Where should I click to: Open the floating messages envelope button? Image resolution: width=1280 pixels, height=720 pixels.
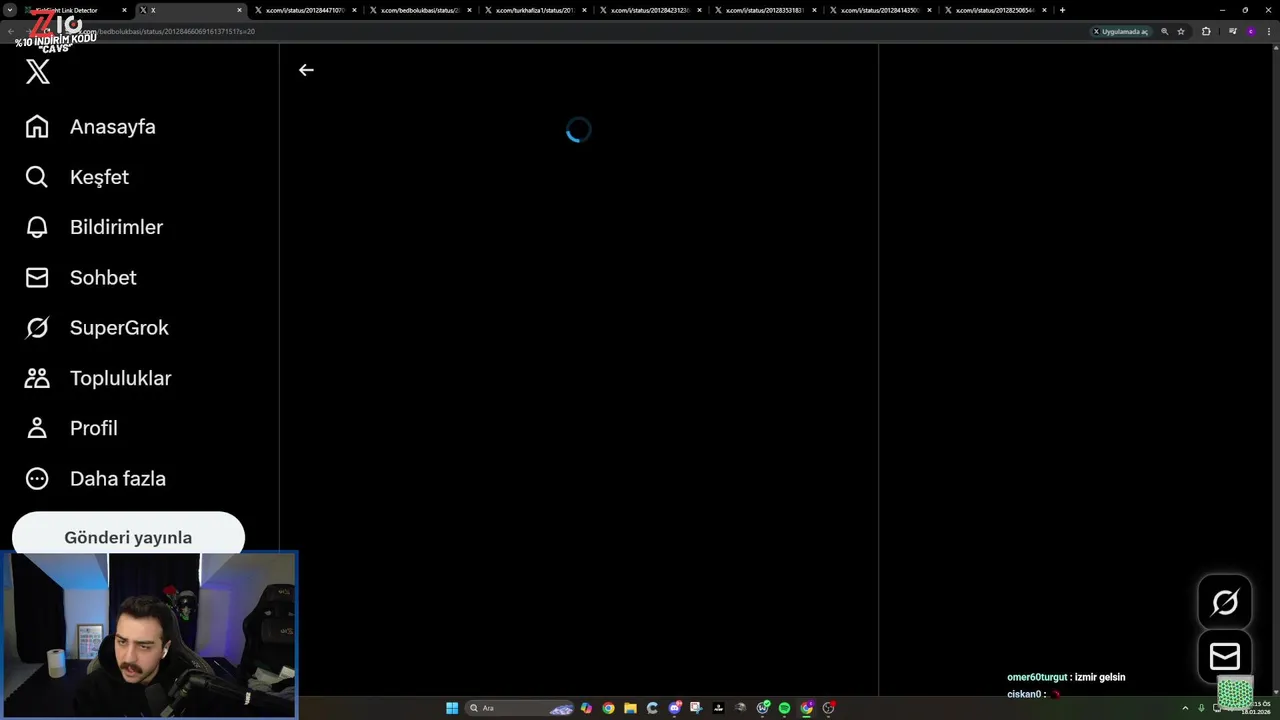[x=1225, y=656]
